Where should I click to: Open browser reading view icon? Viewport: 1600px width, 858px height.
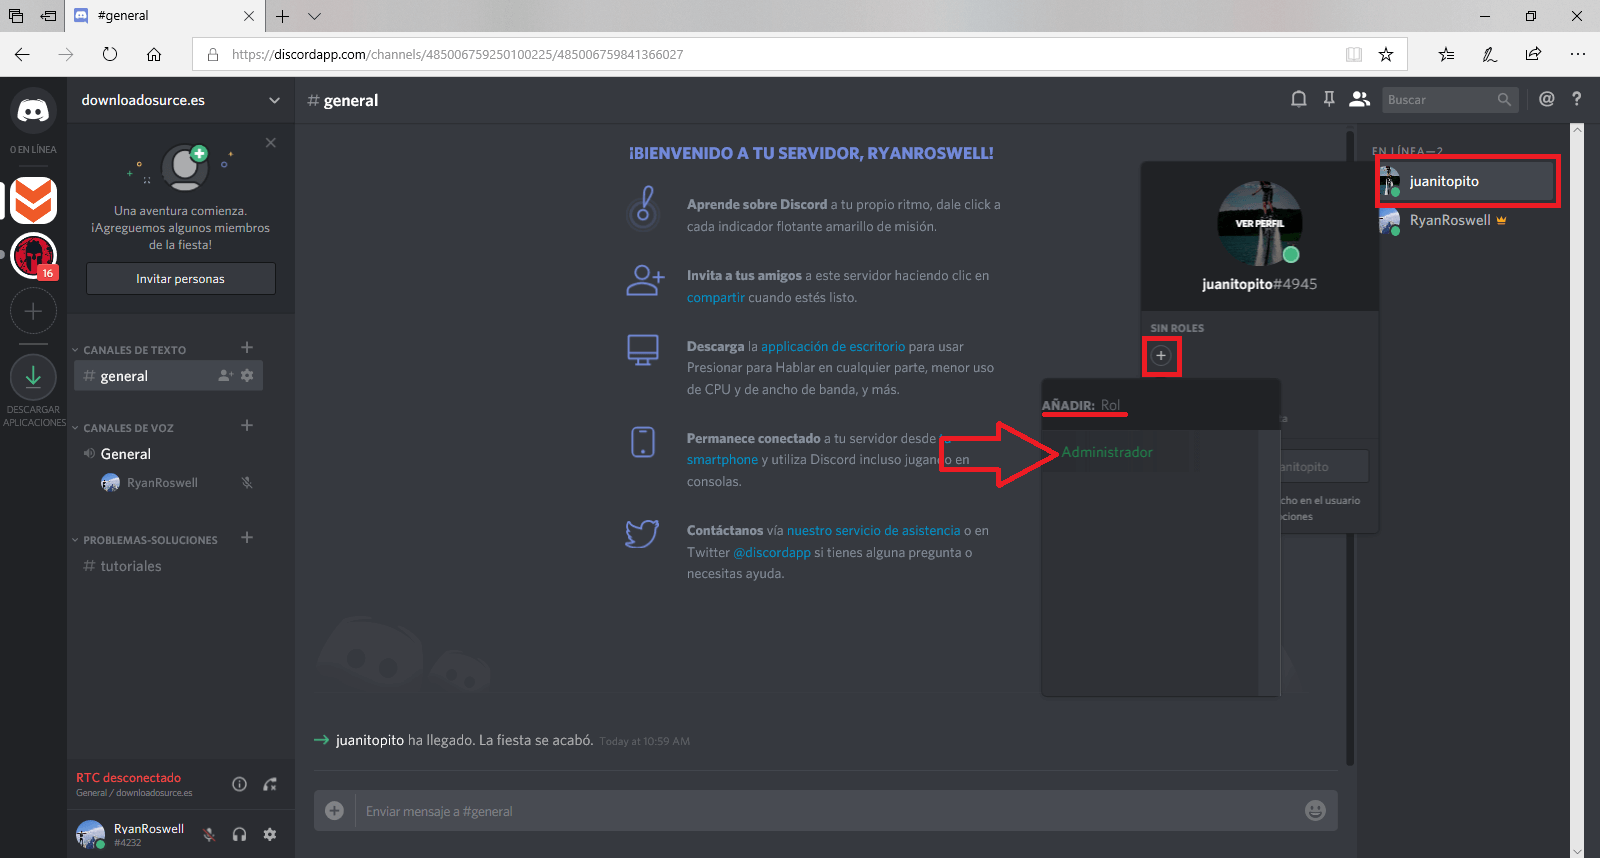click(x=1354, y=54)
